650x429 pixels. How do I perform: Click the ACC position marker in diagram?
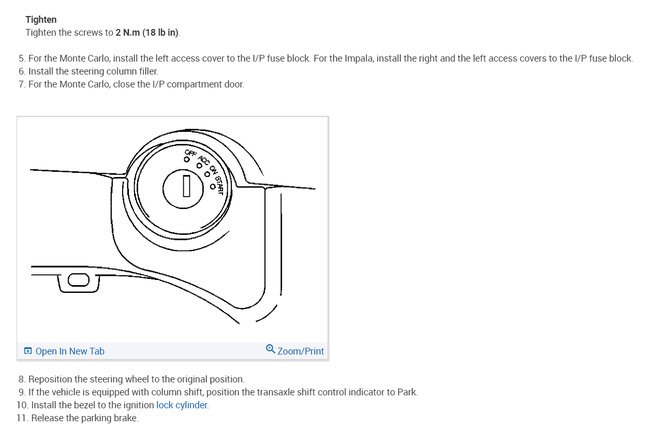pyautogui.click(x=199, y=165)
